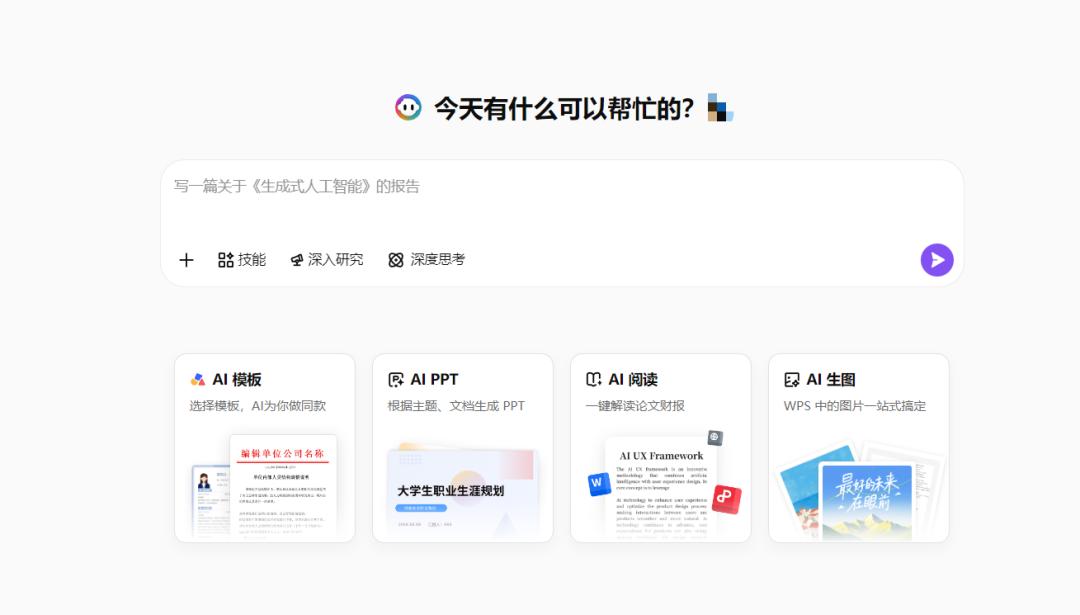Select the 根据主题、文档生成 PPT description

point(456,406)
